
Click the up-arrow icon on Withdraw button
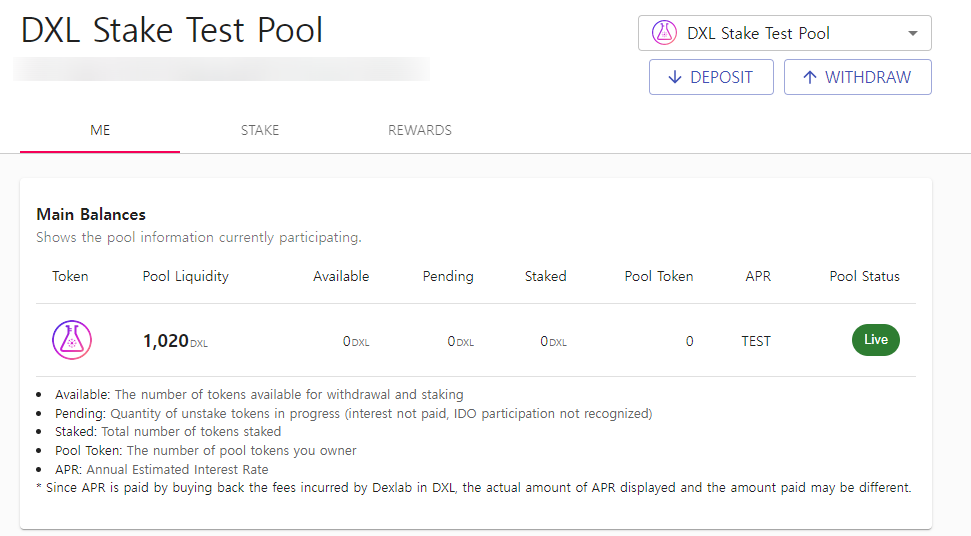(809, 77)
